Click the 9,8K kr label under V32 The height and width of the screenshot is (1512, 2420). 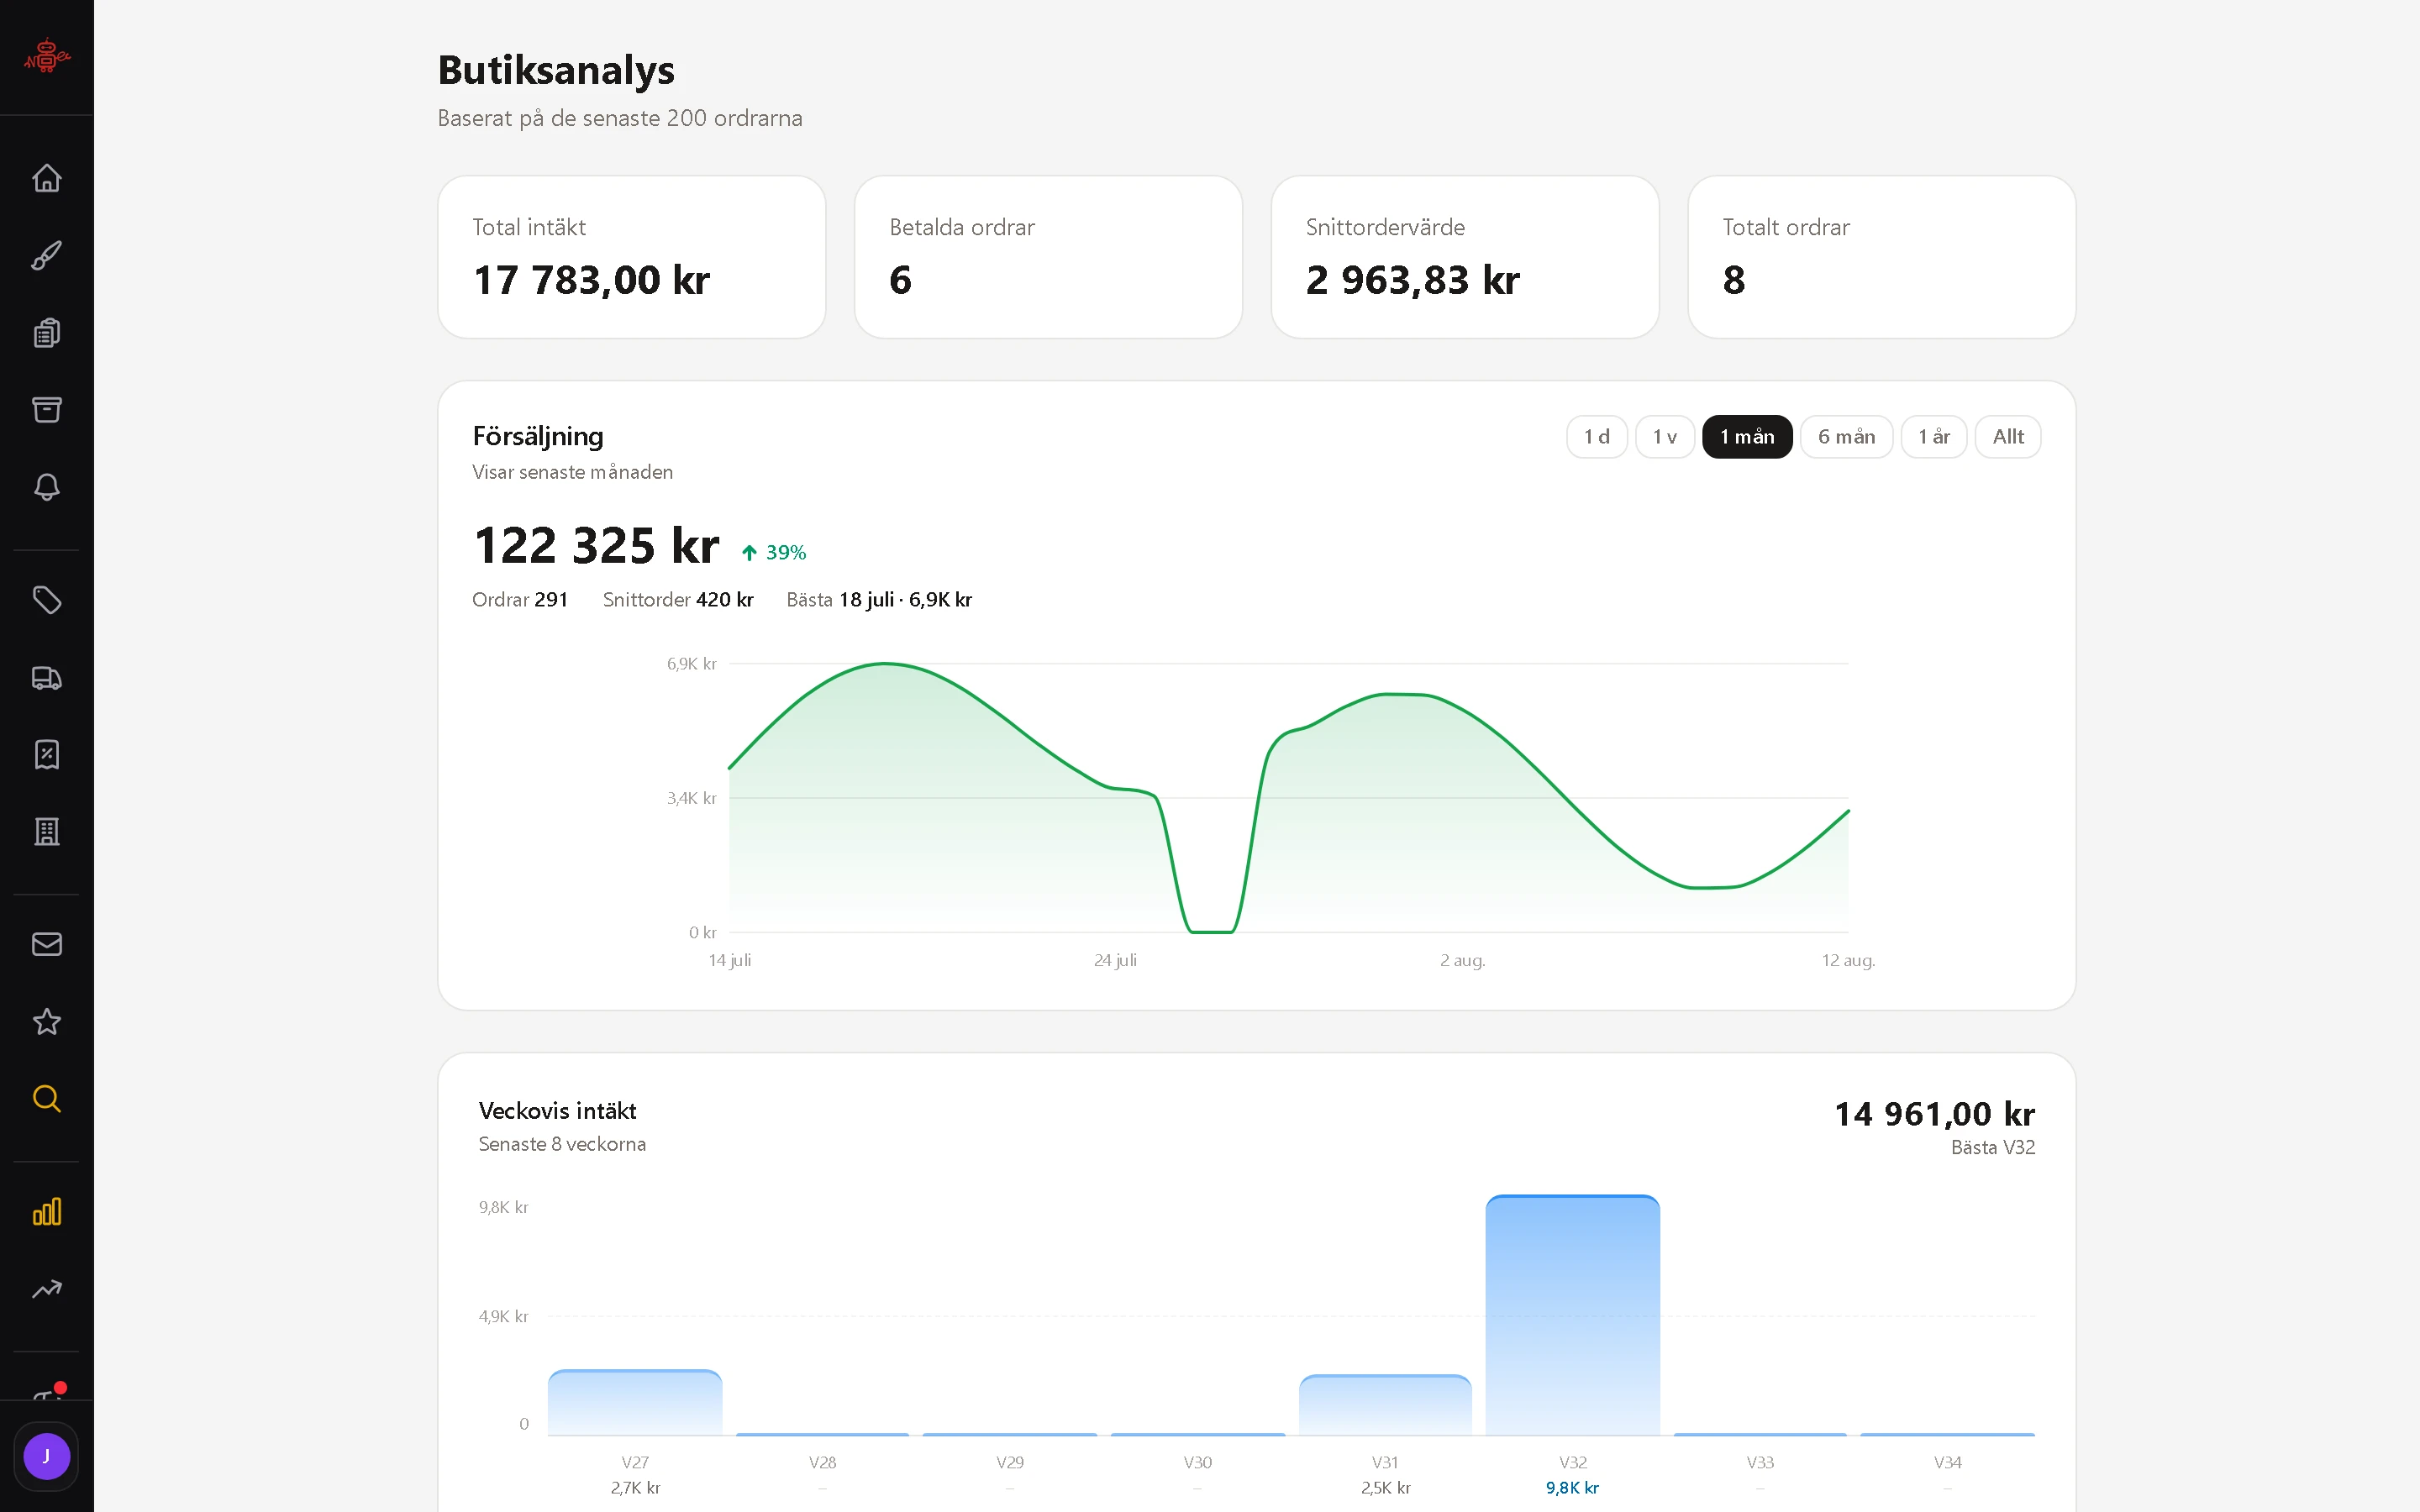point(1572,1488)
